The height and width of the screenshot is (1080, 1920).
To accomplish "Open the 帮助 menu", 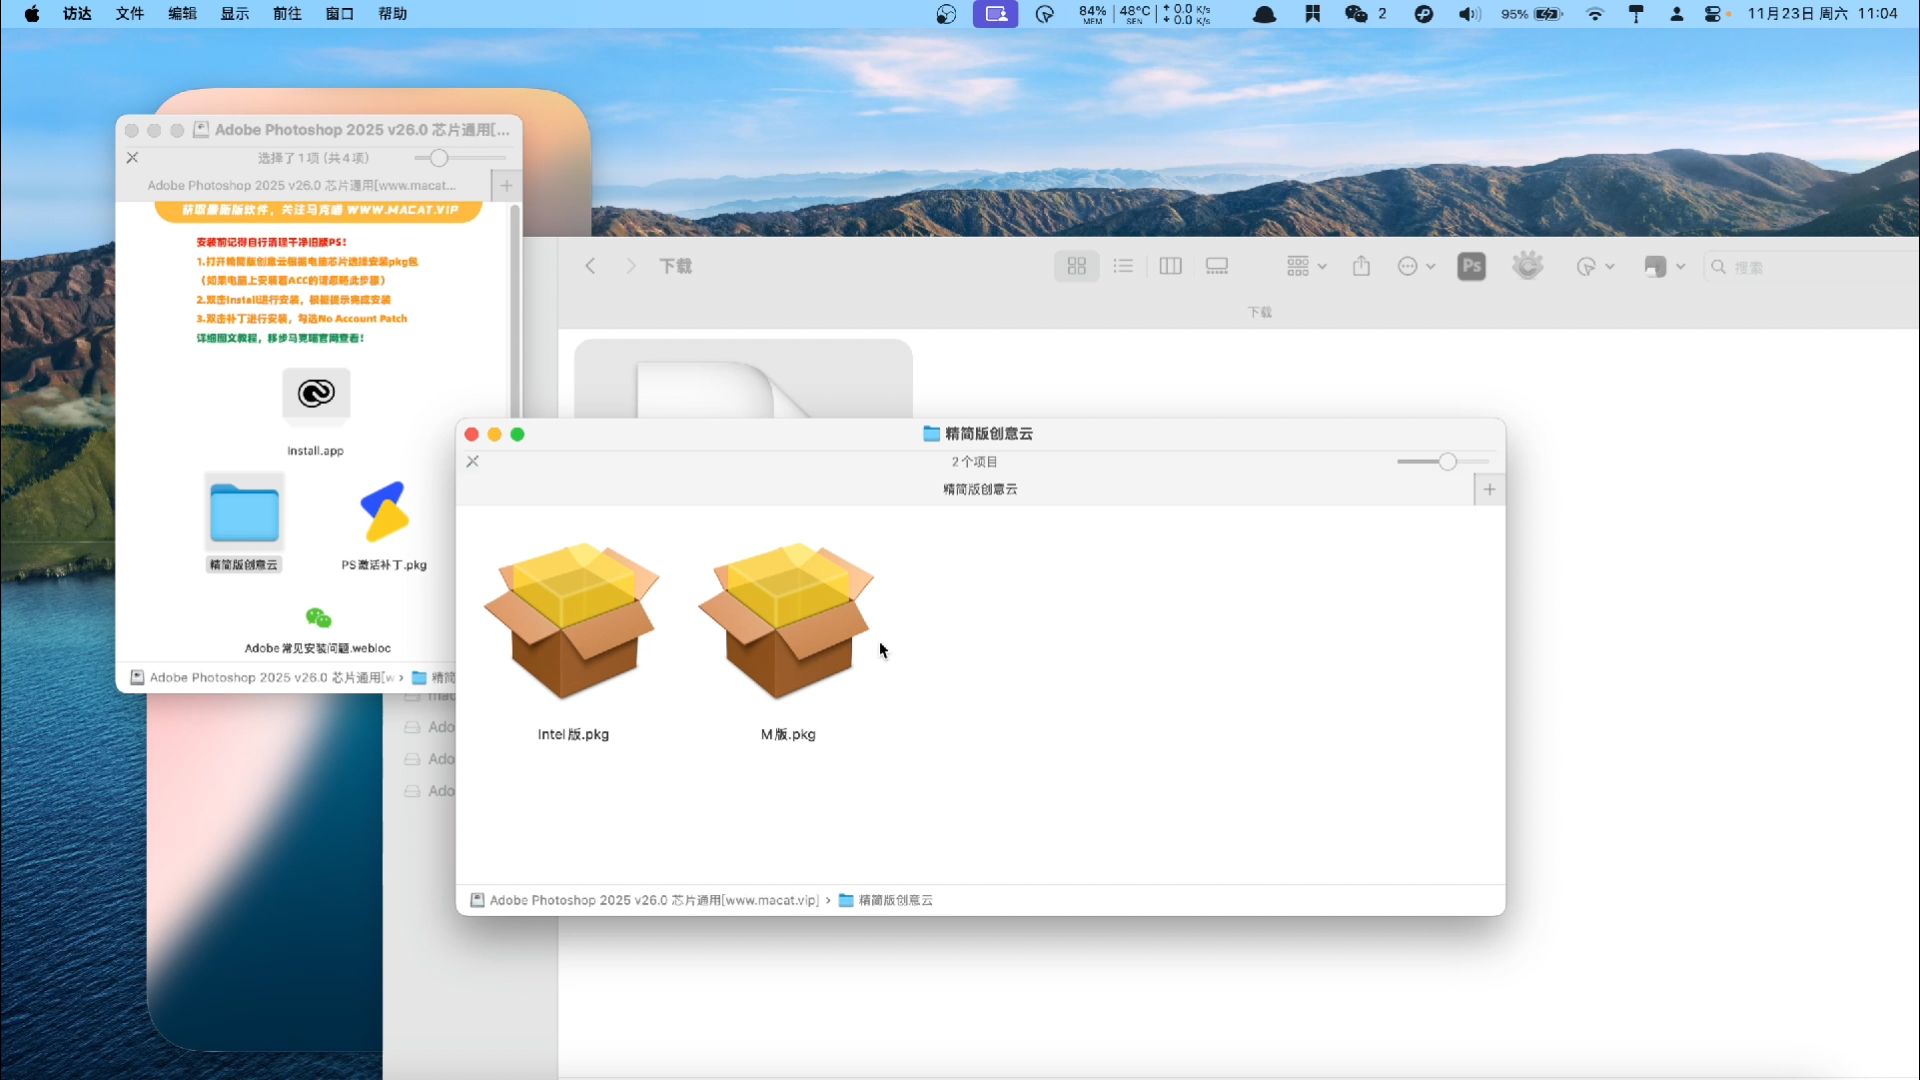I will (392, 14).
